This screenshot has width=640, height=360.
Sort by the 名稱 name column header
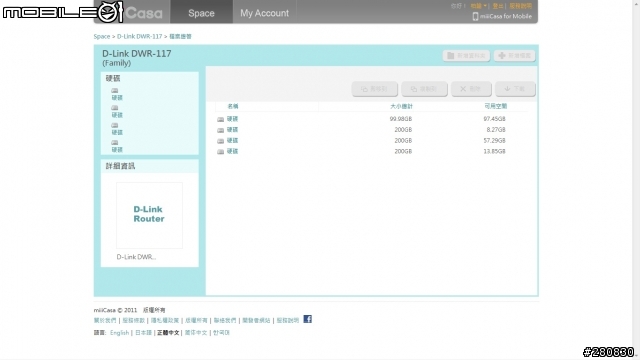233,106
